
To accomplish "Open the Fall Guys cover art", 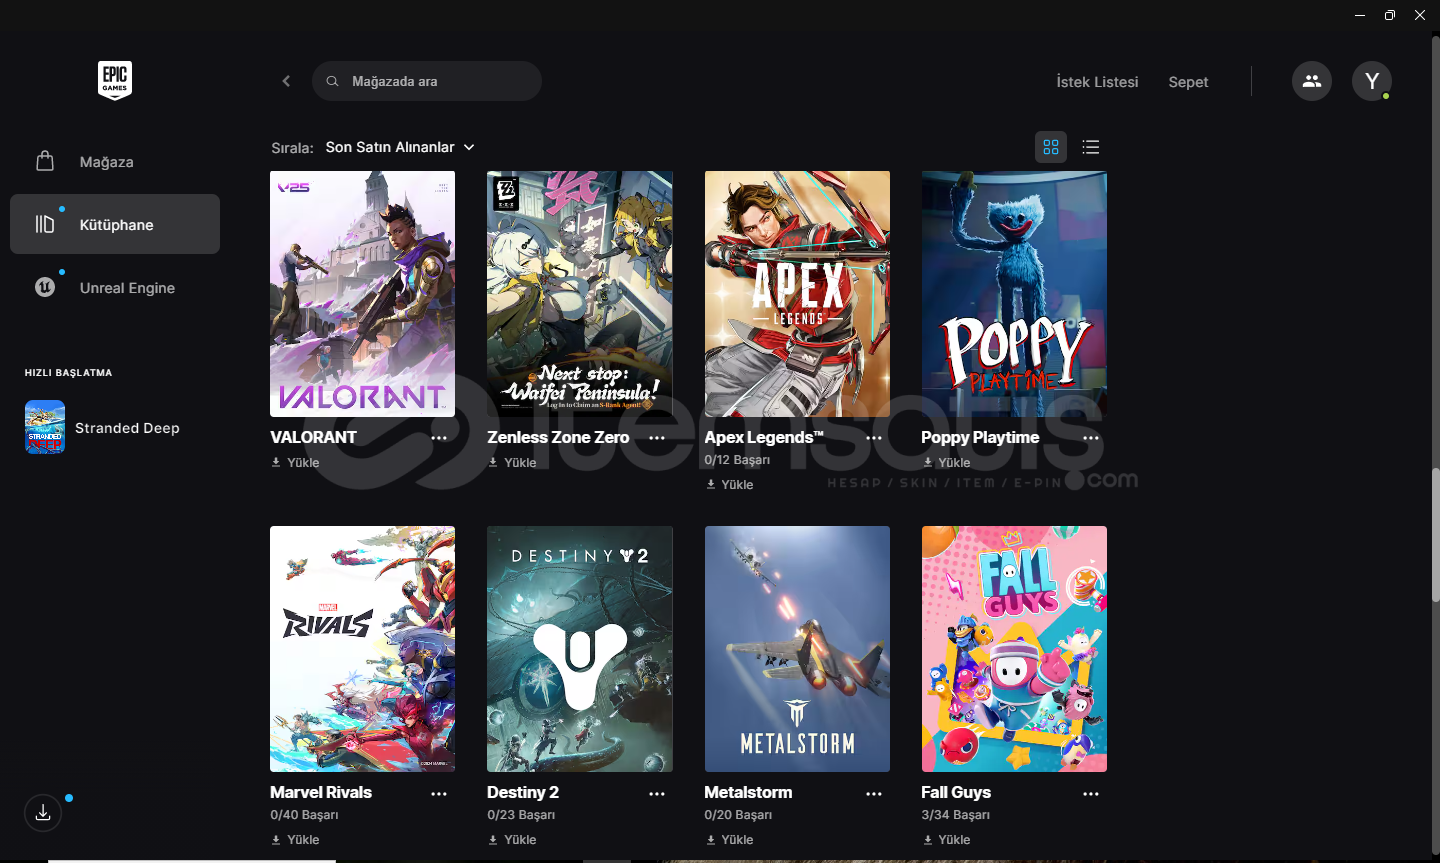I will pos(1014,649).
